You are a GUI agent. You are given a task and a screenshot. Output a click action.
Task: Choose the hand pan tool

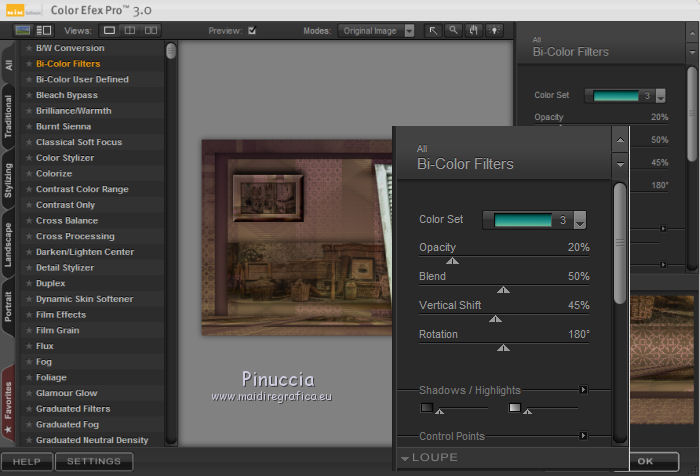pyautogui.click(x=473, y=30)
